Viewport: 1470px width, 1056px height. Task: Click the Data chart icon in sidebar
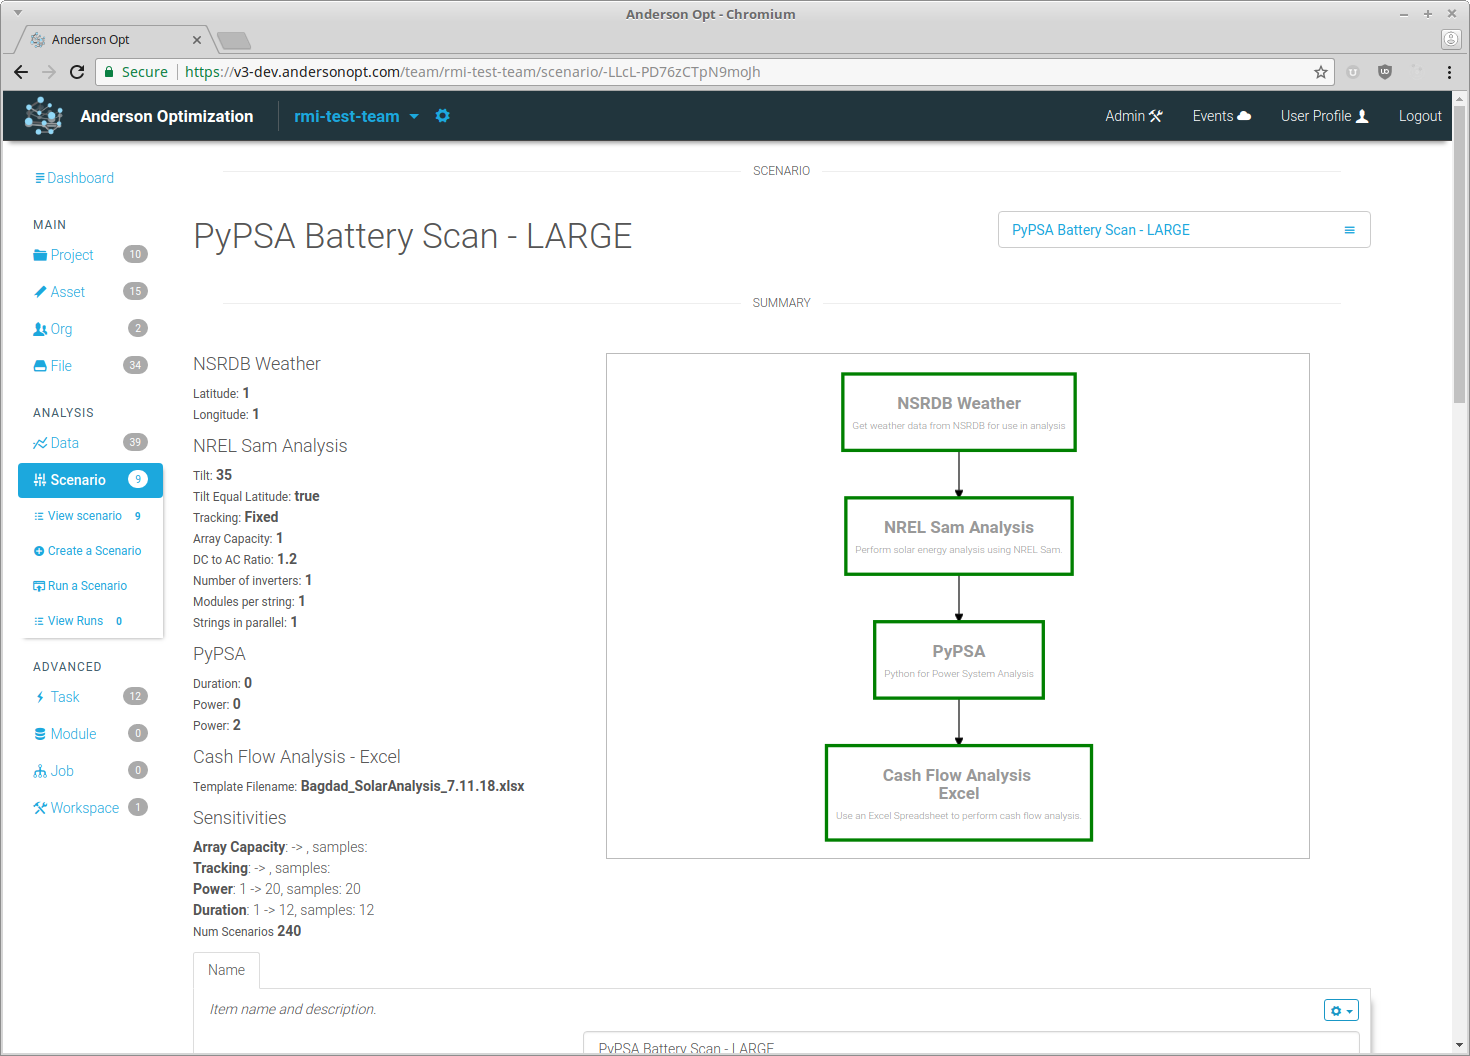pos(40,443)
